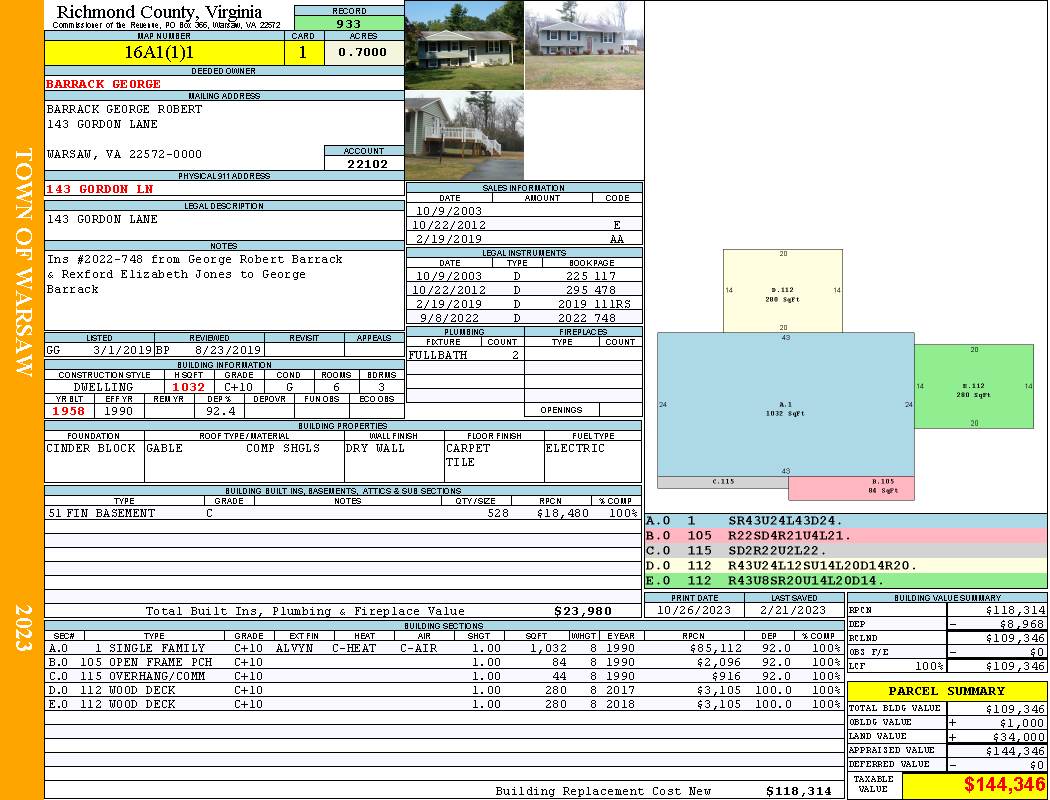
Task: Select account number 22102
Action: [x=367, y=163]
